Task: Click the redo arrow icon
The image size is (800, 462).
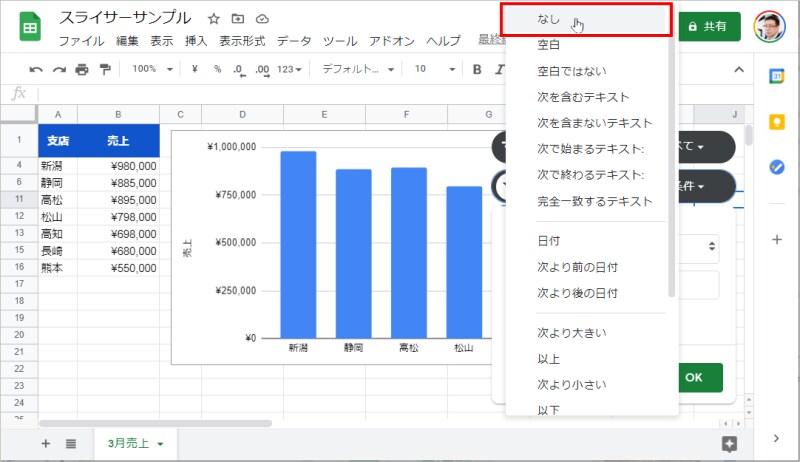Action: pyautogui.click(x=59, y=69)
